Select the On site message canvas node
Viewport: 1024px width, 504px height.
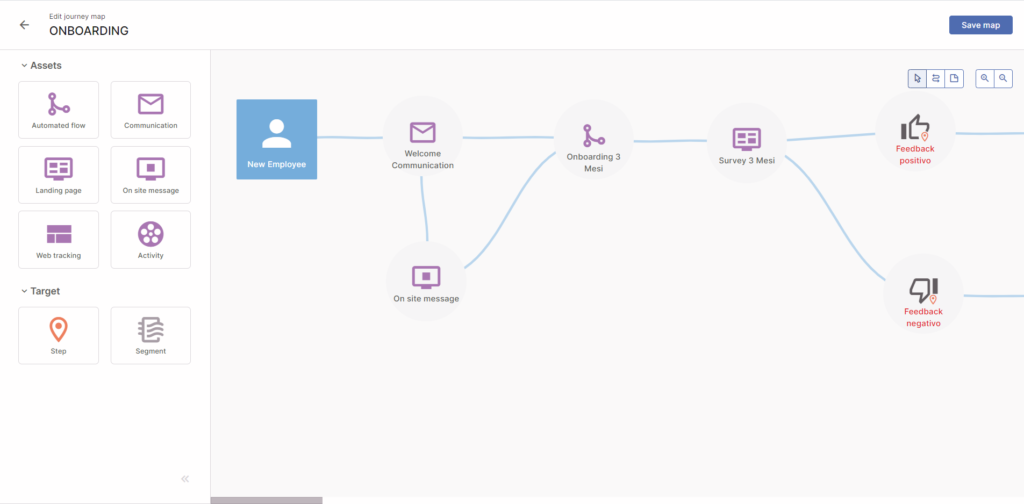point(426,281)
